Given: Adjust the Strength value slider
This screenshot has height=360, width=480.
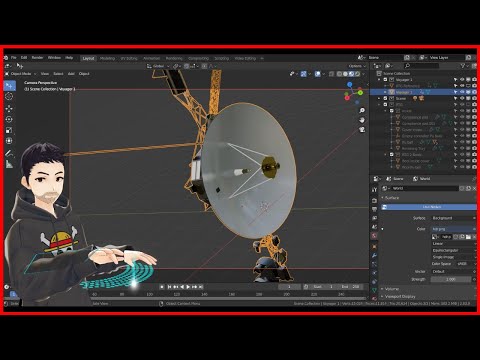Looking at the screenshot, I should [x=451, y=279].
